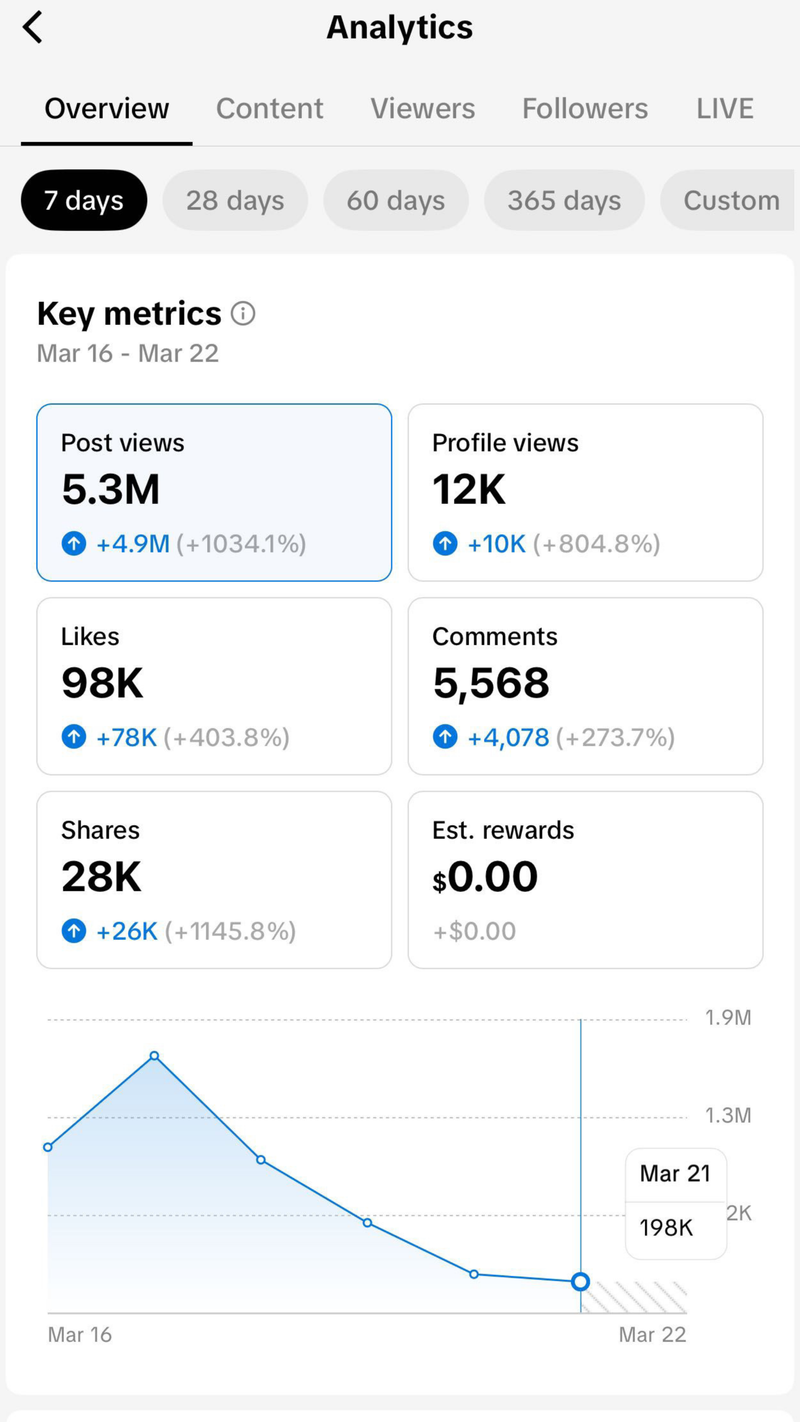Tap the Profile views up-arrow icon
Image resolution: width=800 pixels, height=1422 pixels.
(x=445, y=544)
